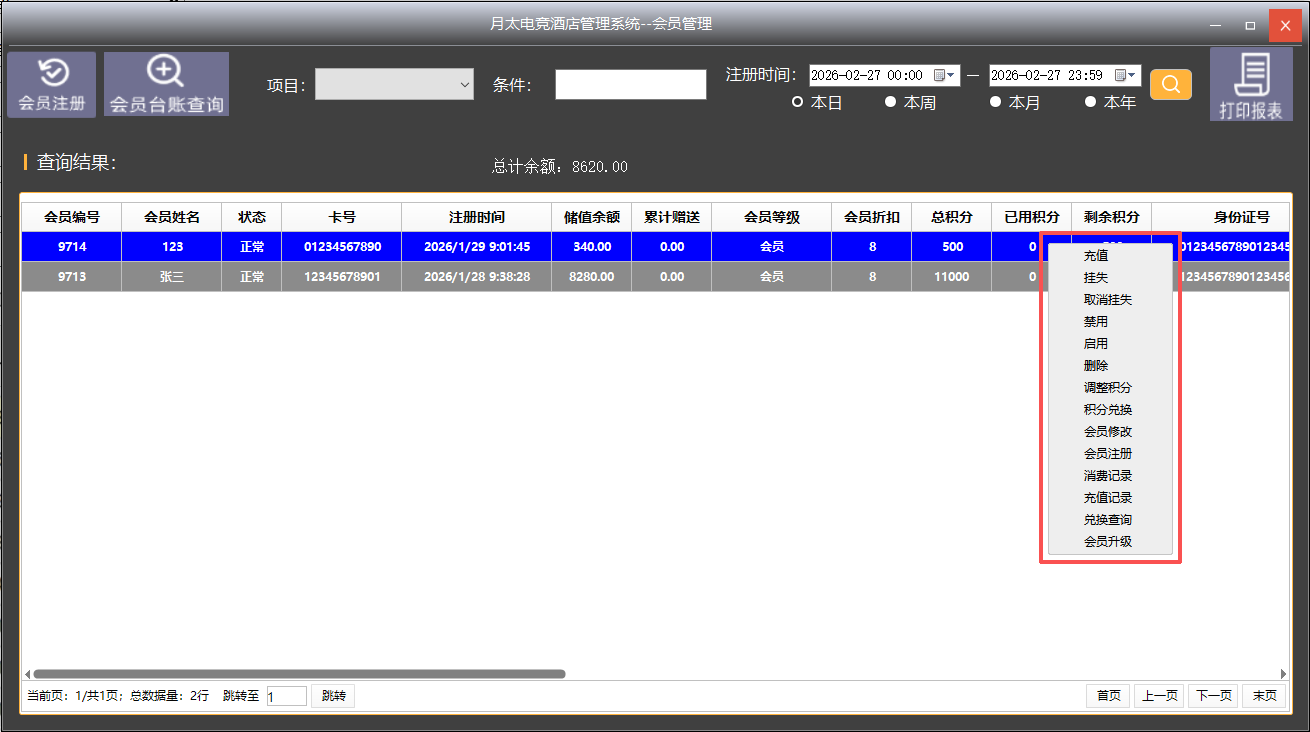Click the orange search icon button

[1170, 85]
